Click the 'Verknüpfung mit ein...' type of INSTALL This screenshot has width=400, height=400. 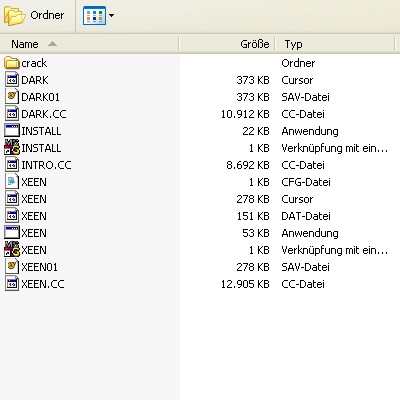[334, 148]
